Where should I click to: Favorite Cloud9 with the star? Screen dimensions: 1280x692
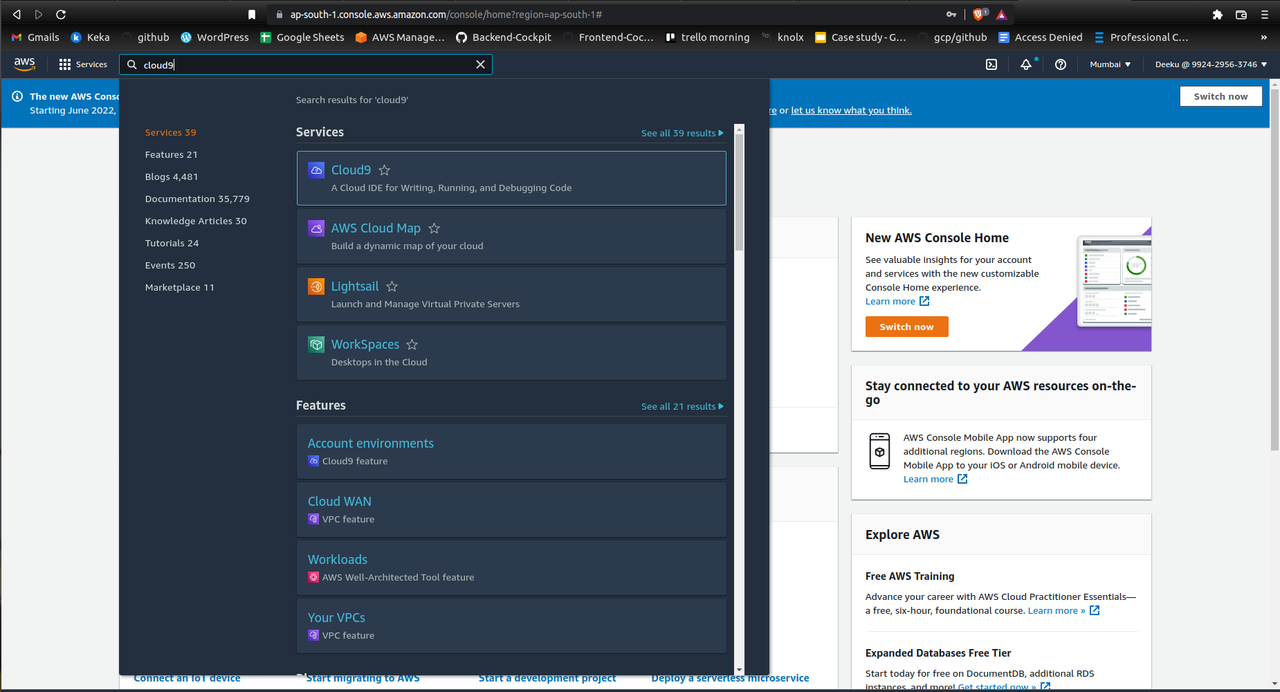(384, 170)
